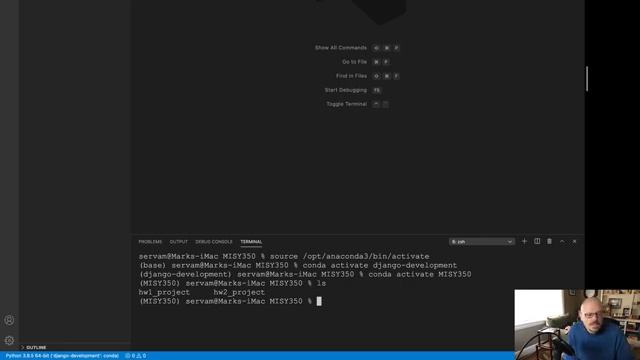
Task: Switch to the DEBUG CONSOLE tab
Action: [x=213, y=242]
